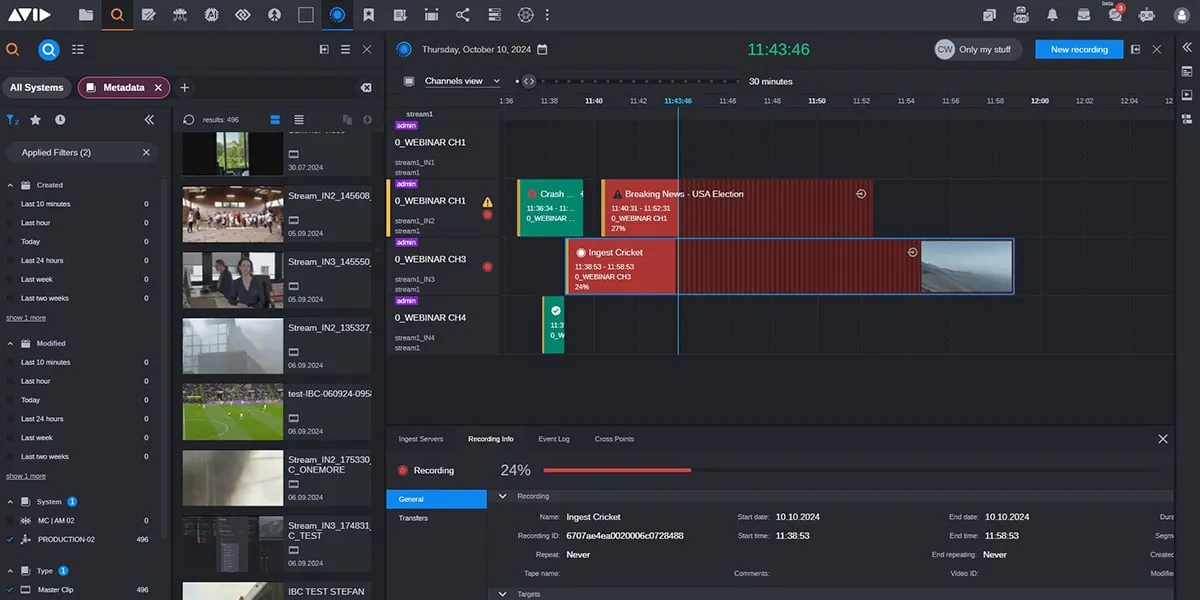Add a new search criteria with plus
The width and height of the screenshot is (1200, 600).
tap(184, 88)
